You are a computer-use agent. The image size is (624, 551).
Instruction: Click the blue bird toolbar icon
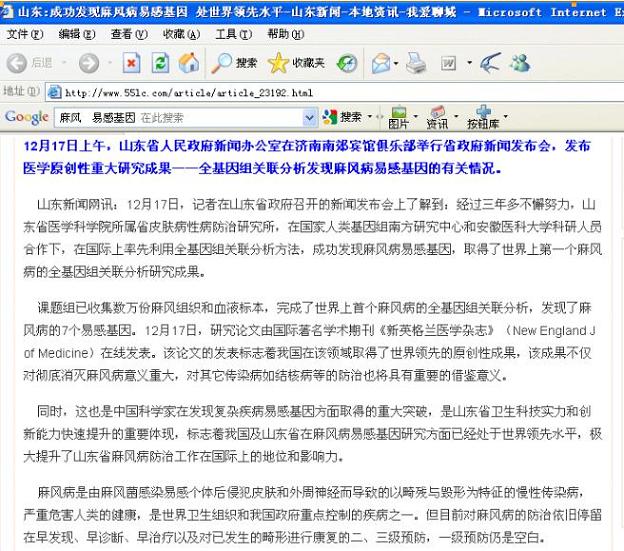coord(490,63)
